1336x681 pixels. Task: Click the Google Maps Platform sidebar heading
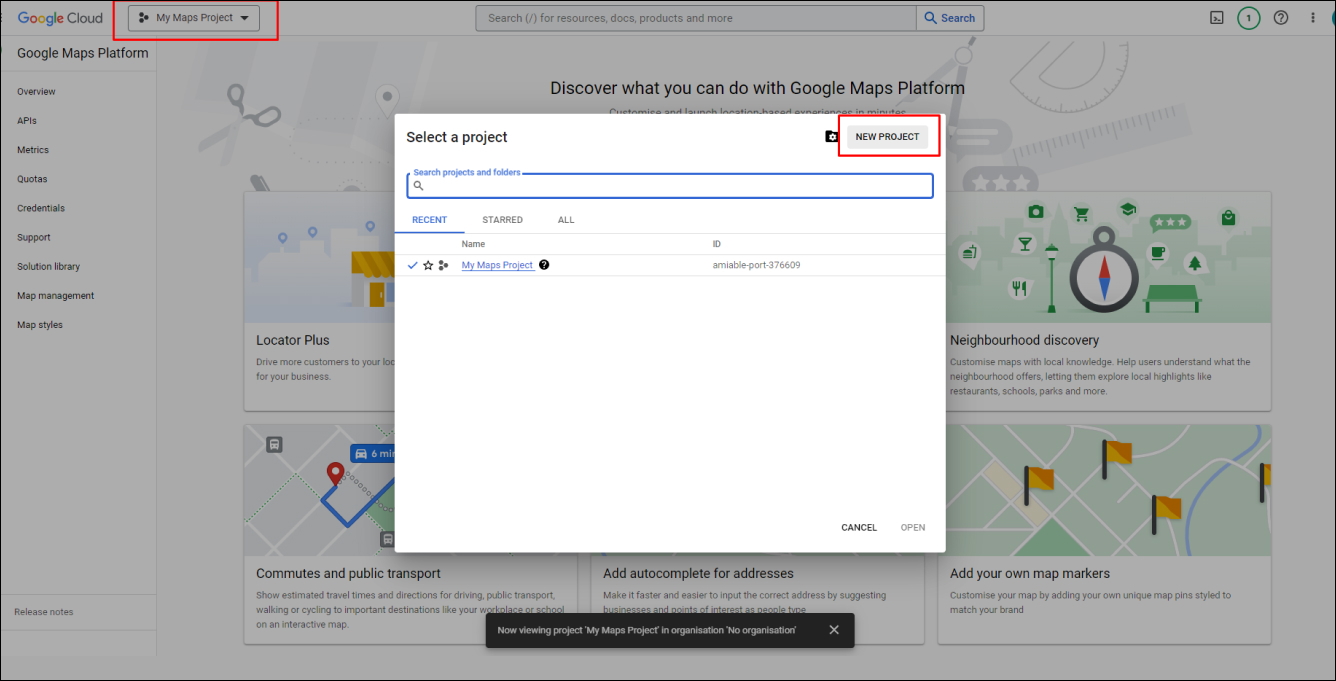[82, 53]
